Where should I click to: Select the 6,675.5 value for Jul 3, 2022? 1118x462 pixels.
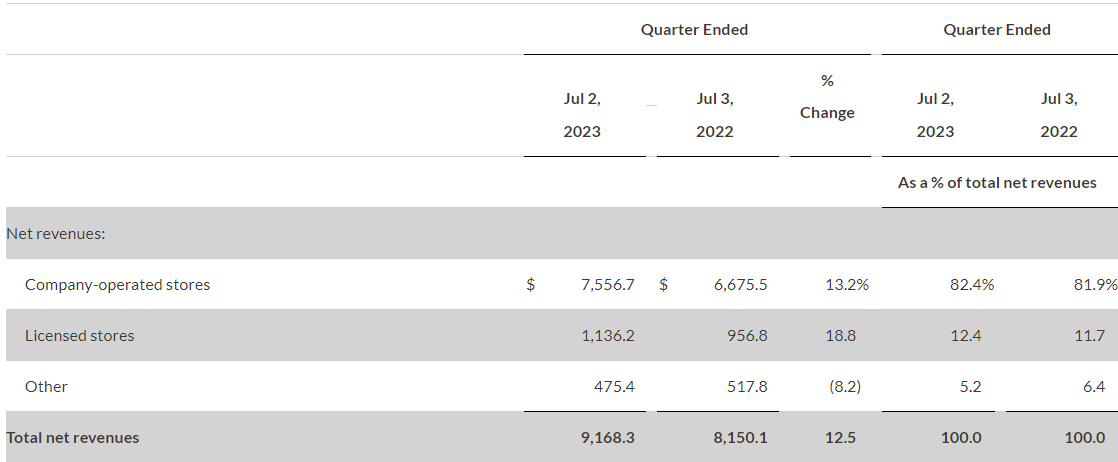coord(741,284)
